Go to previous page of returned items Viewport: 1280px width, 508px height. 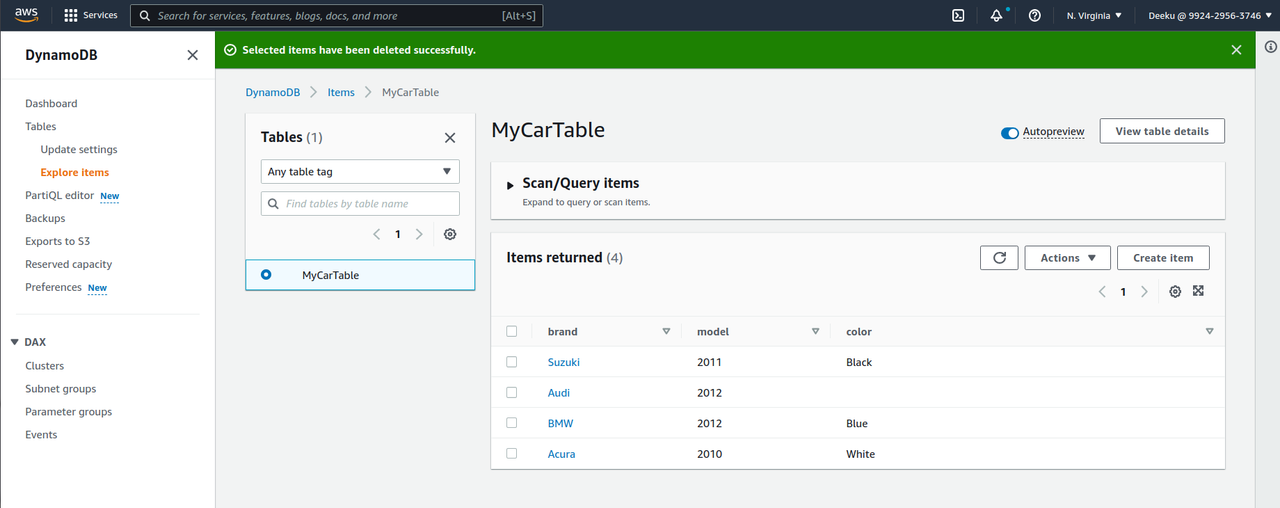1102,292
